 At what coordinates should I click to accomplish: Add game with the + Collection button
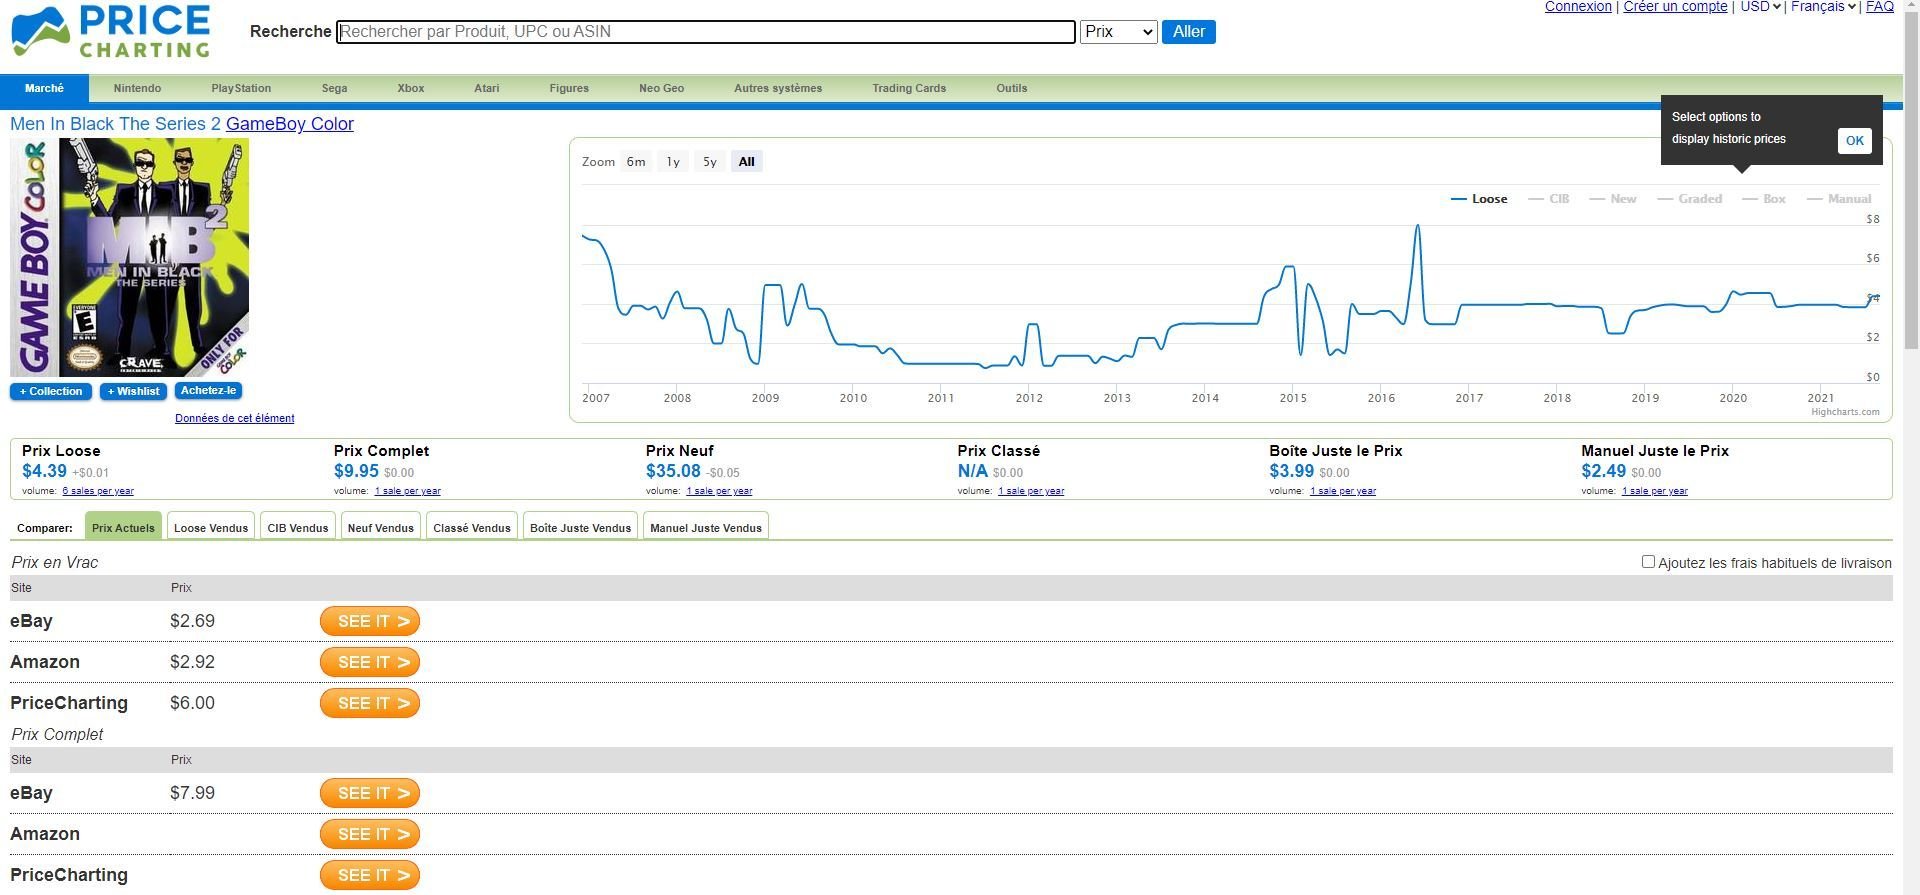[x=51, y=391]
